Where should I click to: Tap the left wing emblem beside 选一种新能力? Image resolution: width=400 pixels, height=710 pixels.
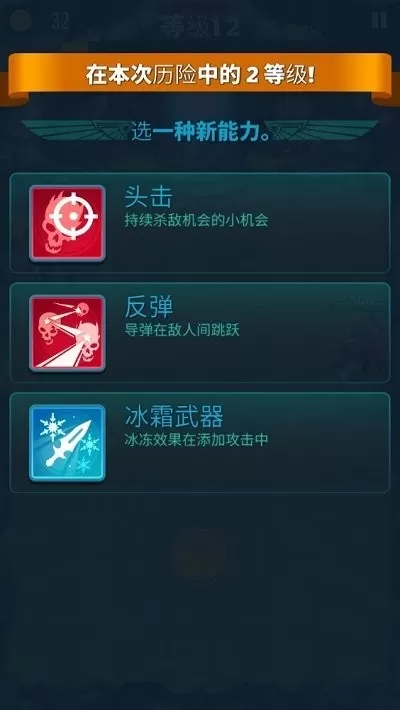[75, 130]
